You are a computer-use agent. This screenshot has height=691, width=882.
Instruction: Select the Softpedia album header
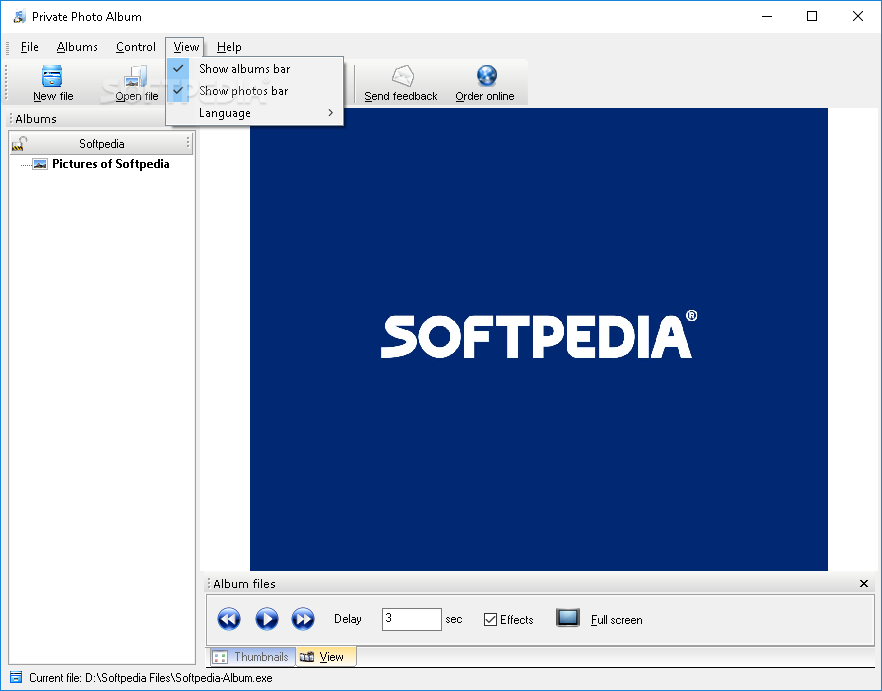point(101,143)
